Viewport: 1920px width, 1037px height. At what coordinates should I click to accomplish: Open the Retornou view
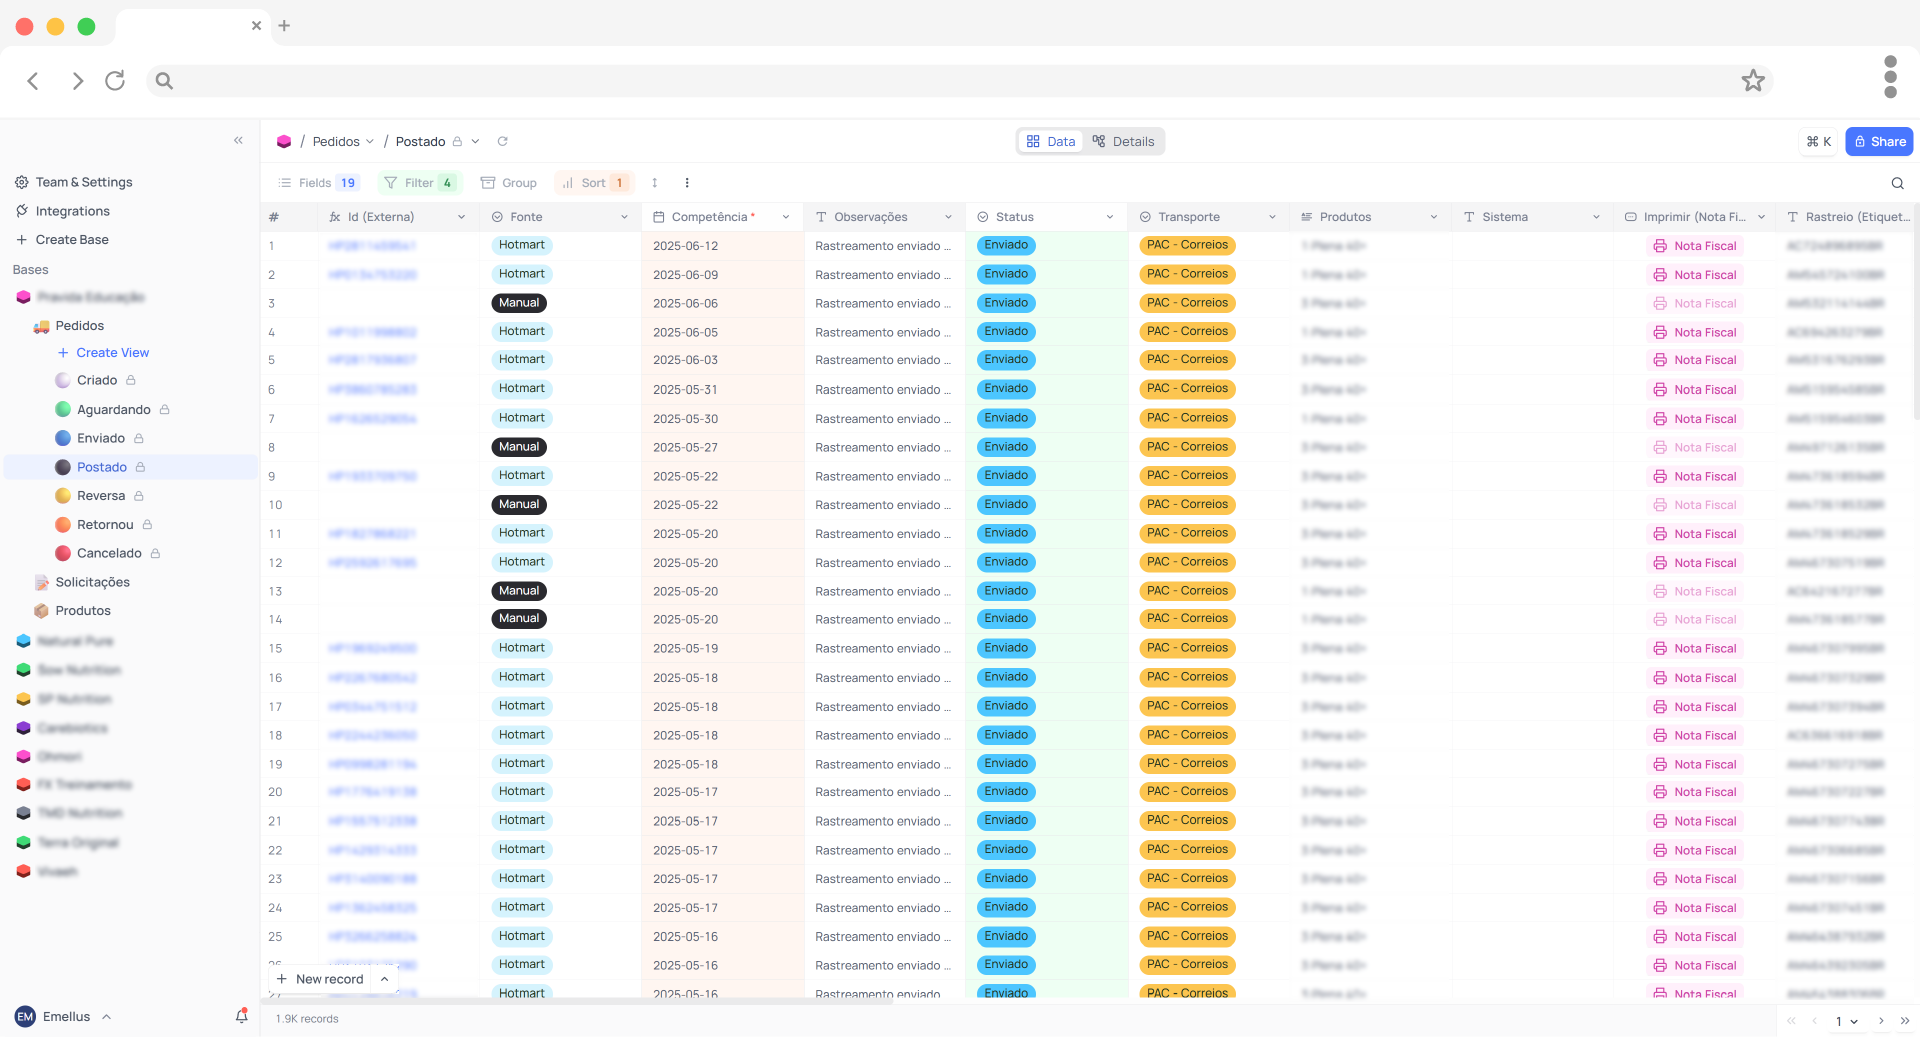coord(105,525)
